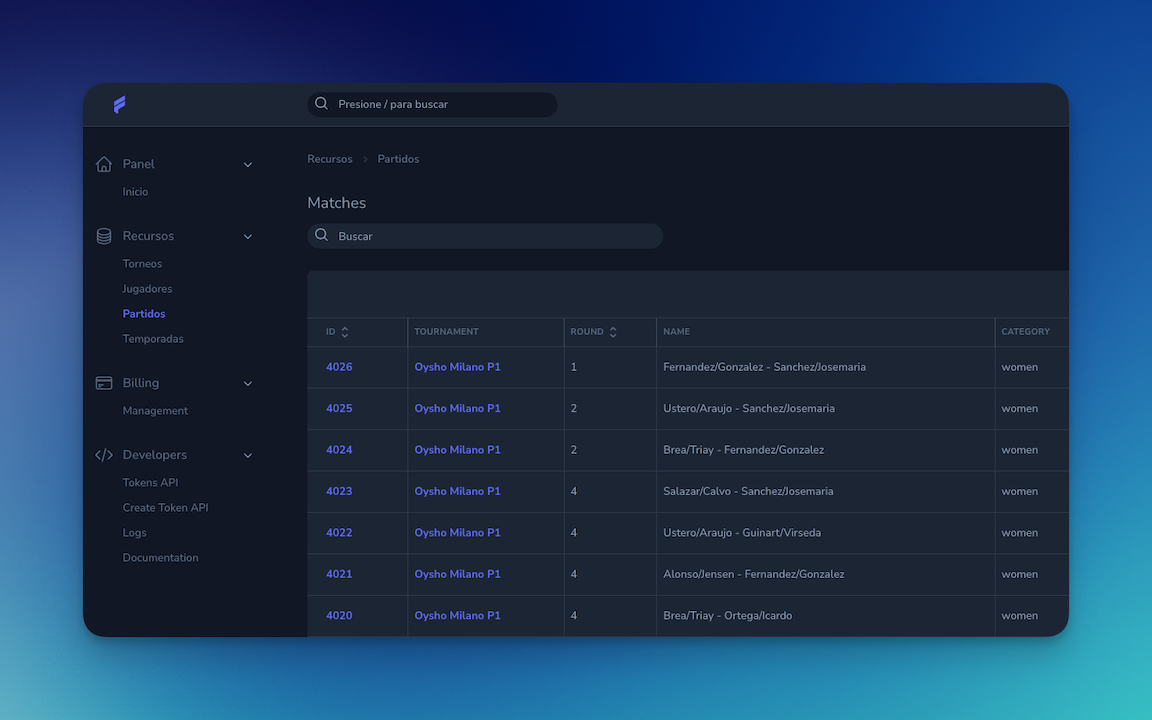This screenshot has height=720, width=1152.
Task: Click the database icon beside Recursos
Action: click(104, 235)
